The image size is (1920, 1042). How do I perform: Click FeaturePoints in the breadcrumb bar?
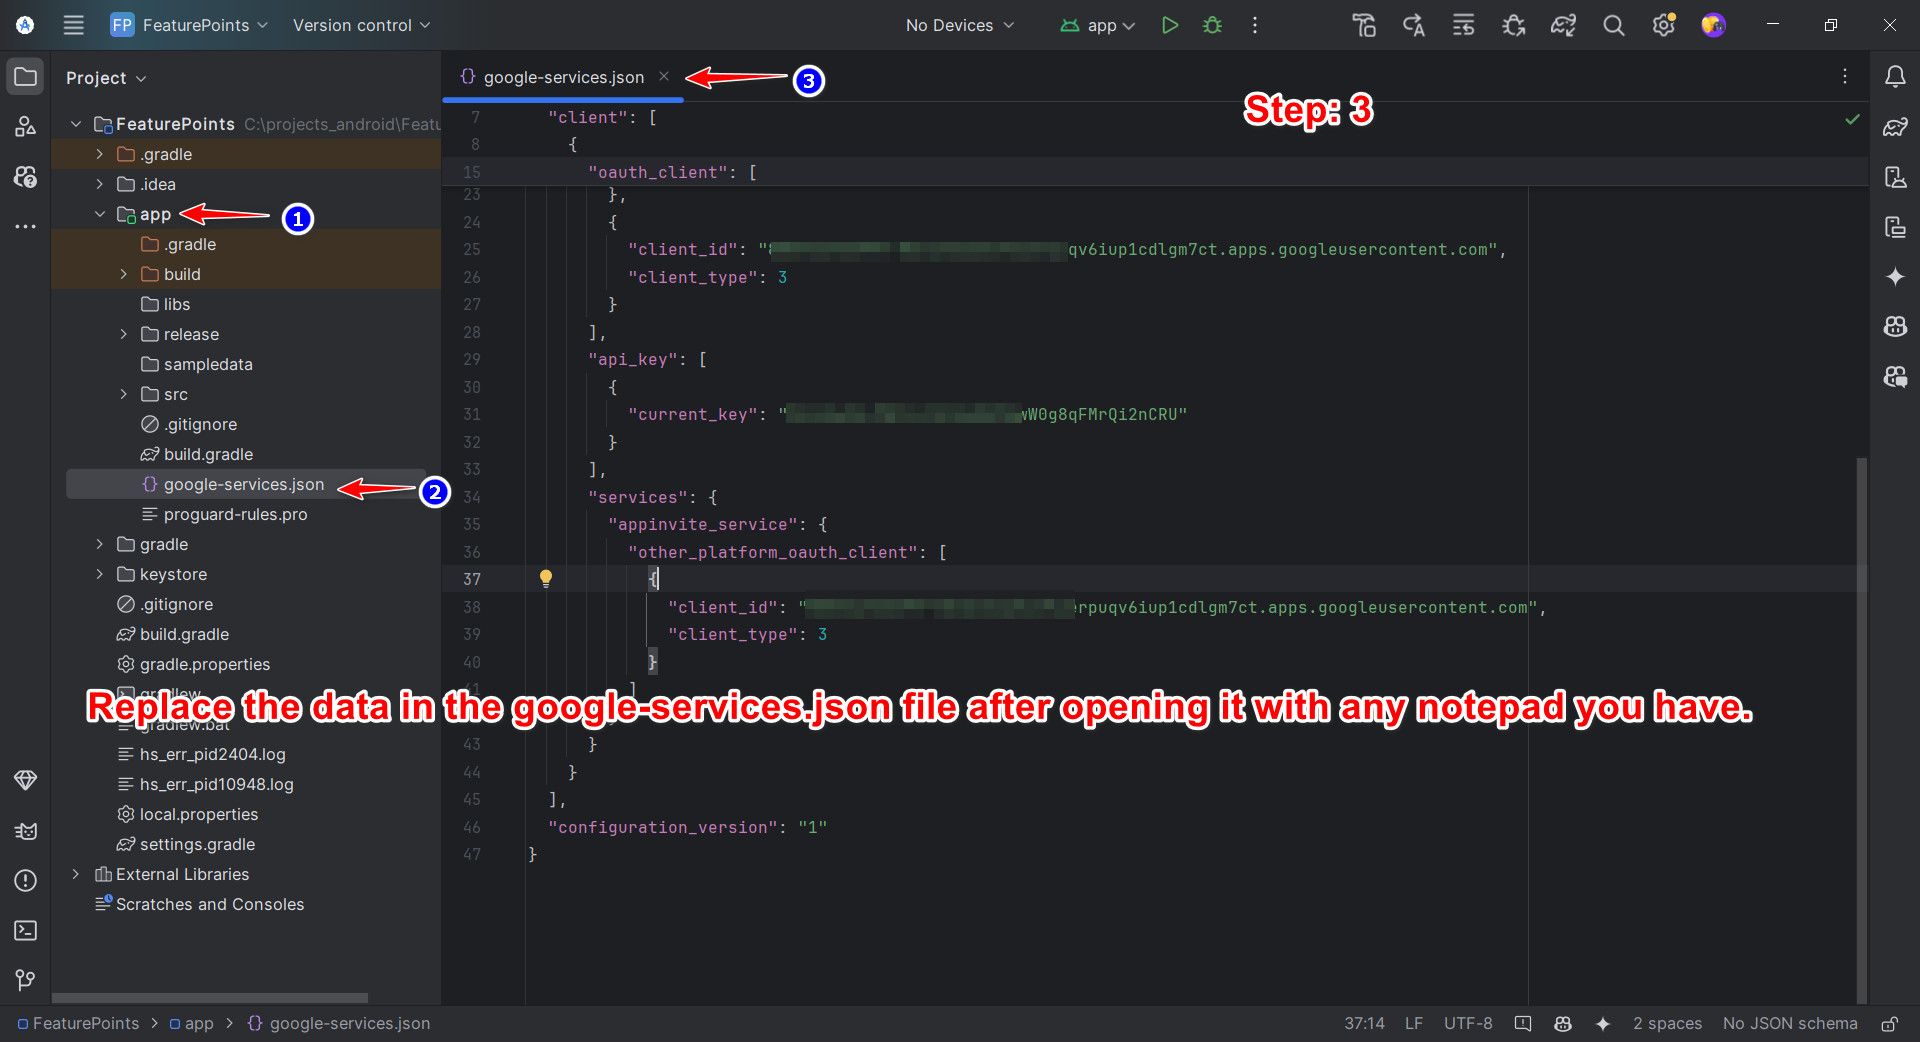[x=86, y=1023]
